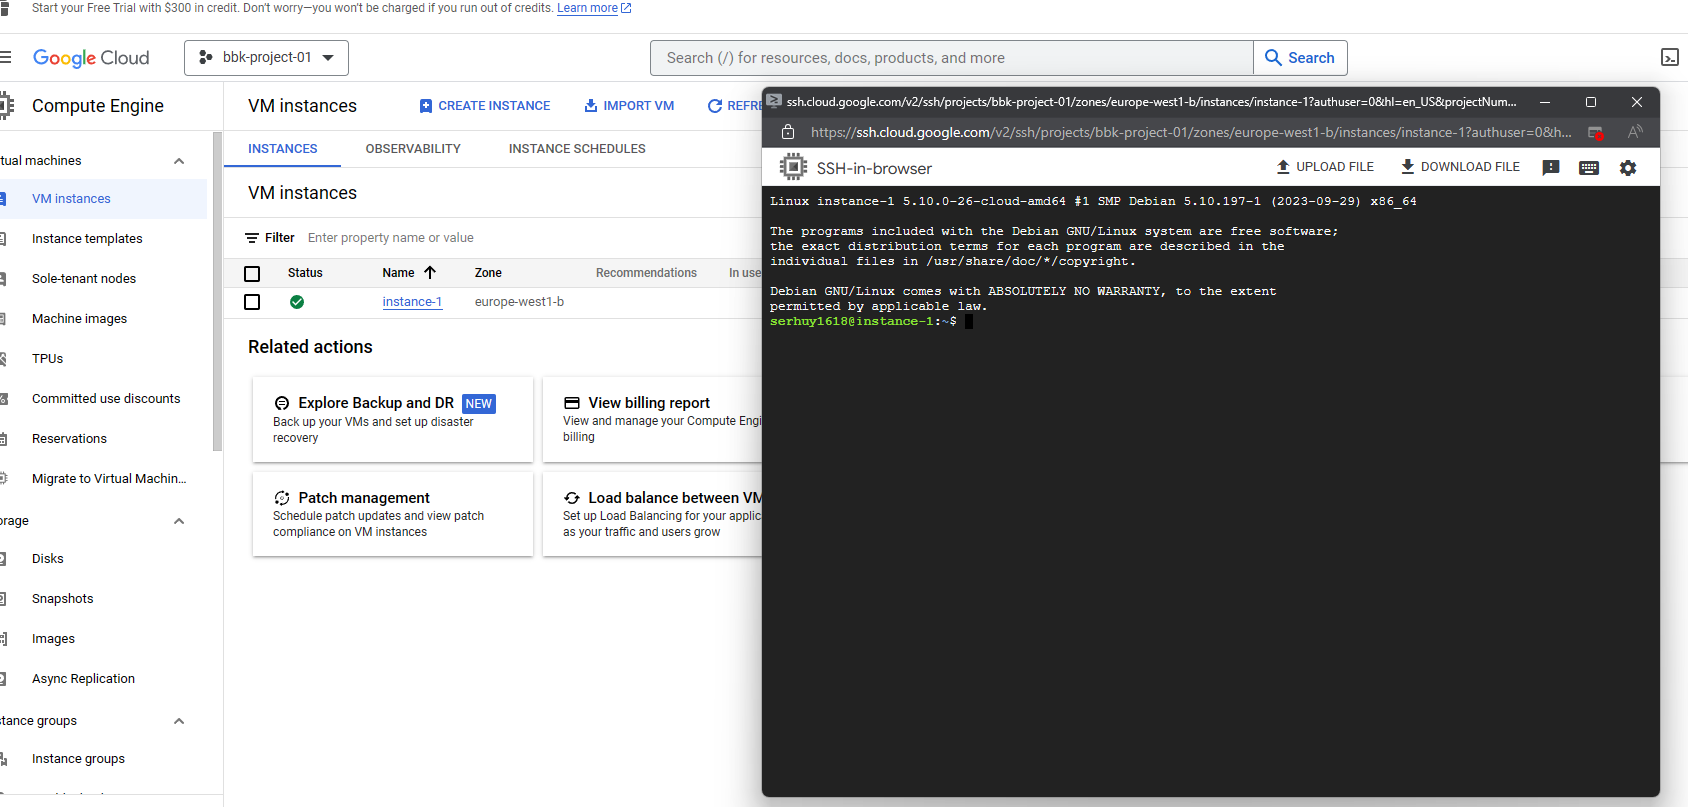Image resolution: width=1688 pixels, height=807 pixels.
Task: Click the Recommendations column header
Action: [x=646, y=273]
